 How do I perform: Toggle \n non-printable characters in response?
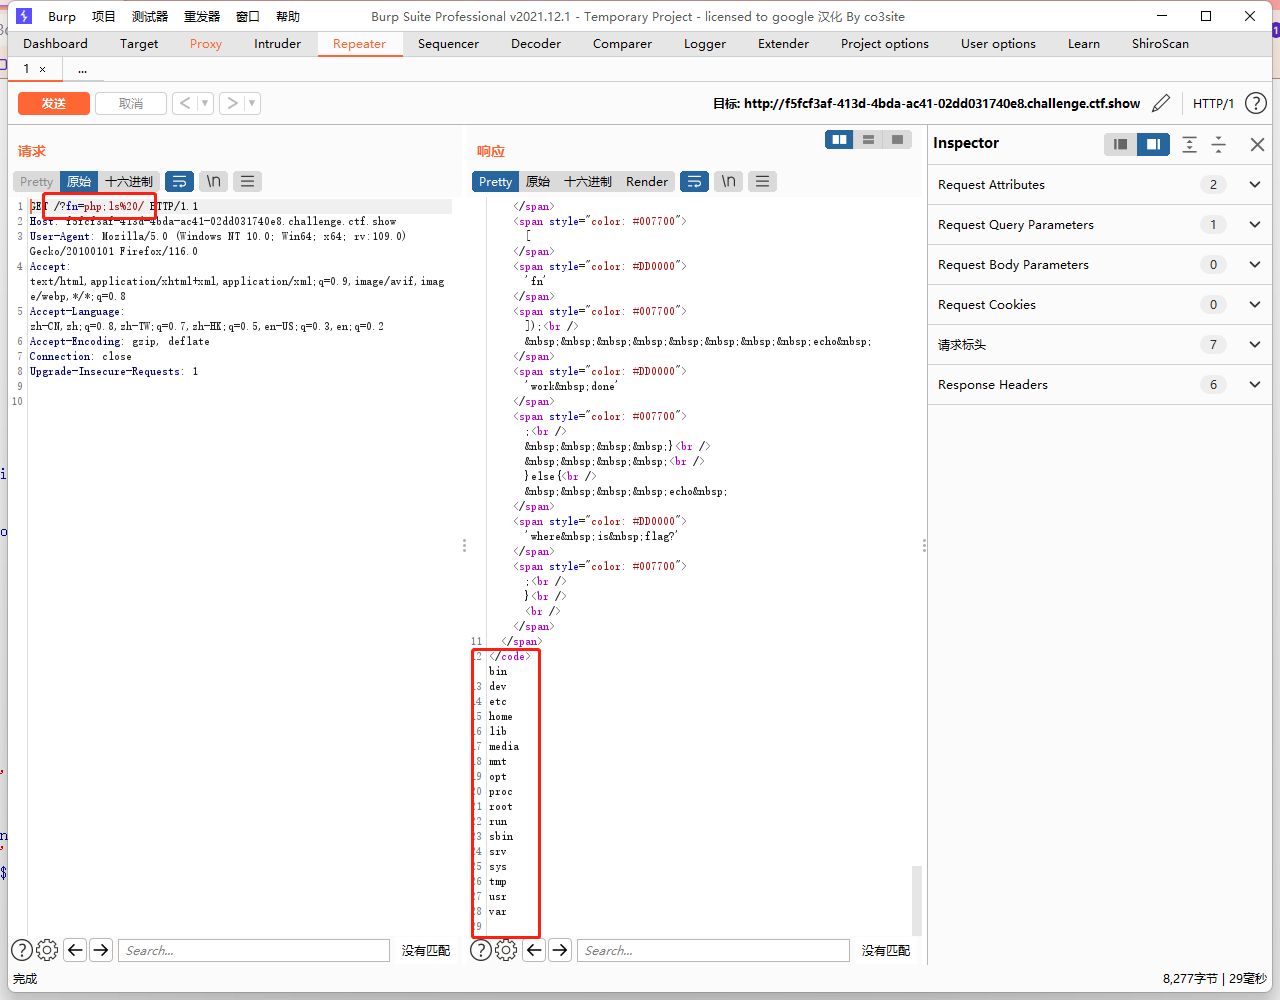tap(728, 181)
